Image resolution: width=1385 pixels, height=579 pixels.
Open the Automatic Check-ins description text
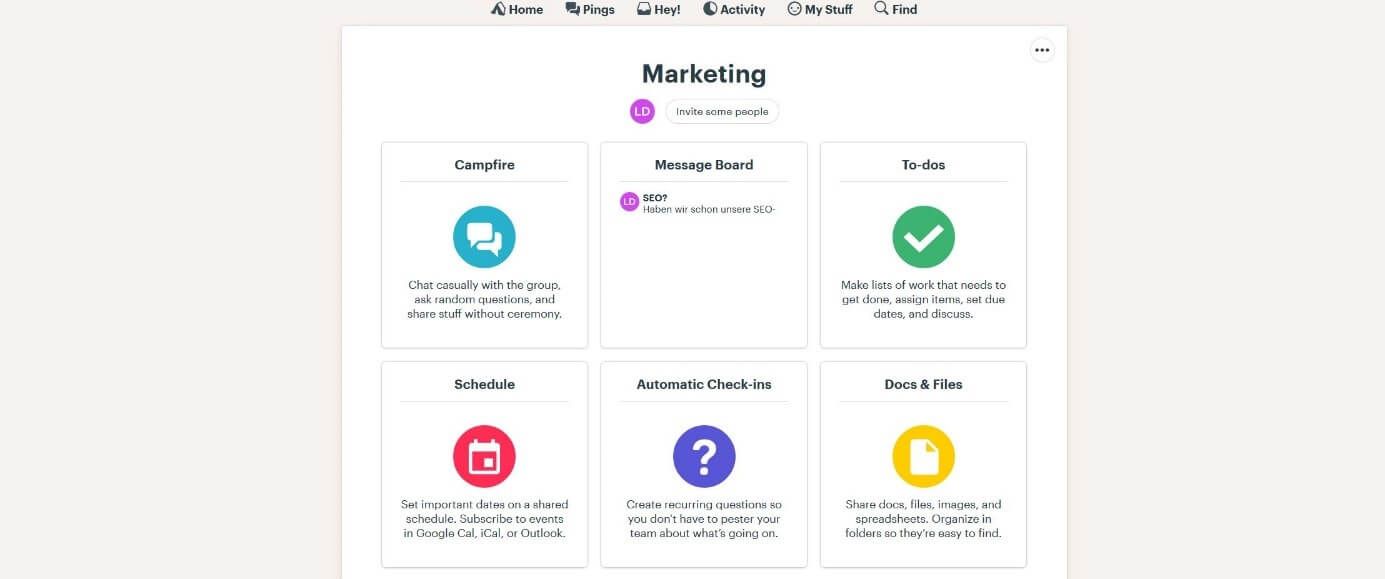click(x=704, y=519)
